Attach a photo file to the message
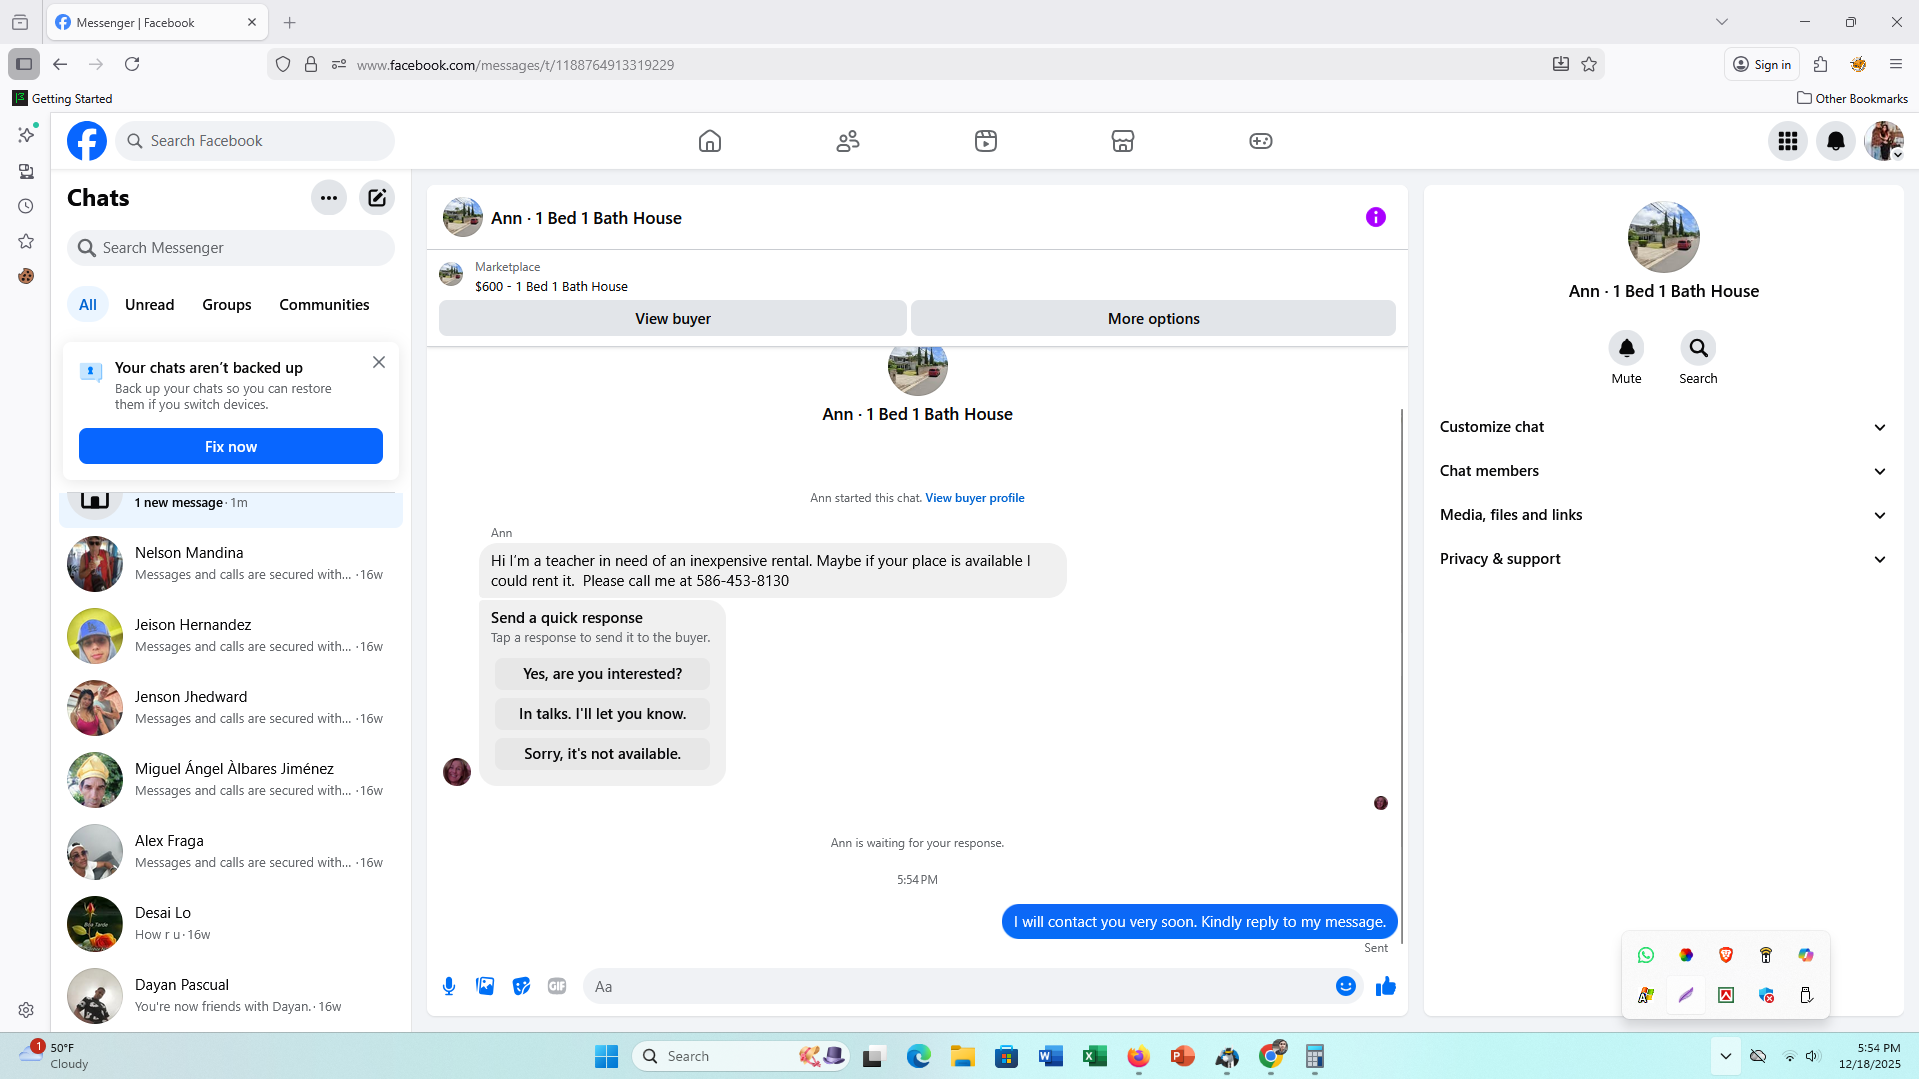This screenshot has width=1919, height=1079. click(485, 987)
